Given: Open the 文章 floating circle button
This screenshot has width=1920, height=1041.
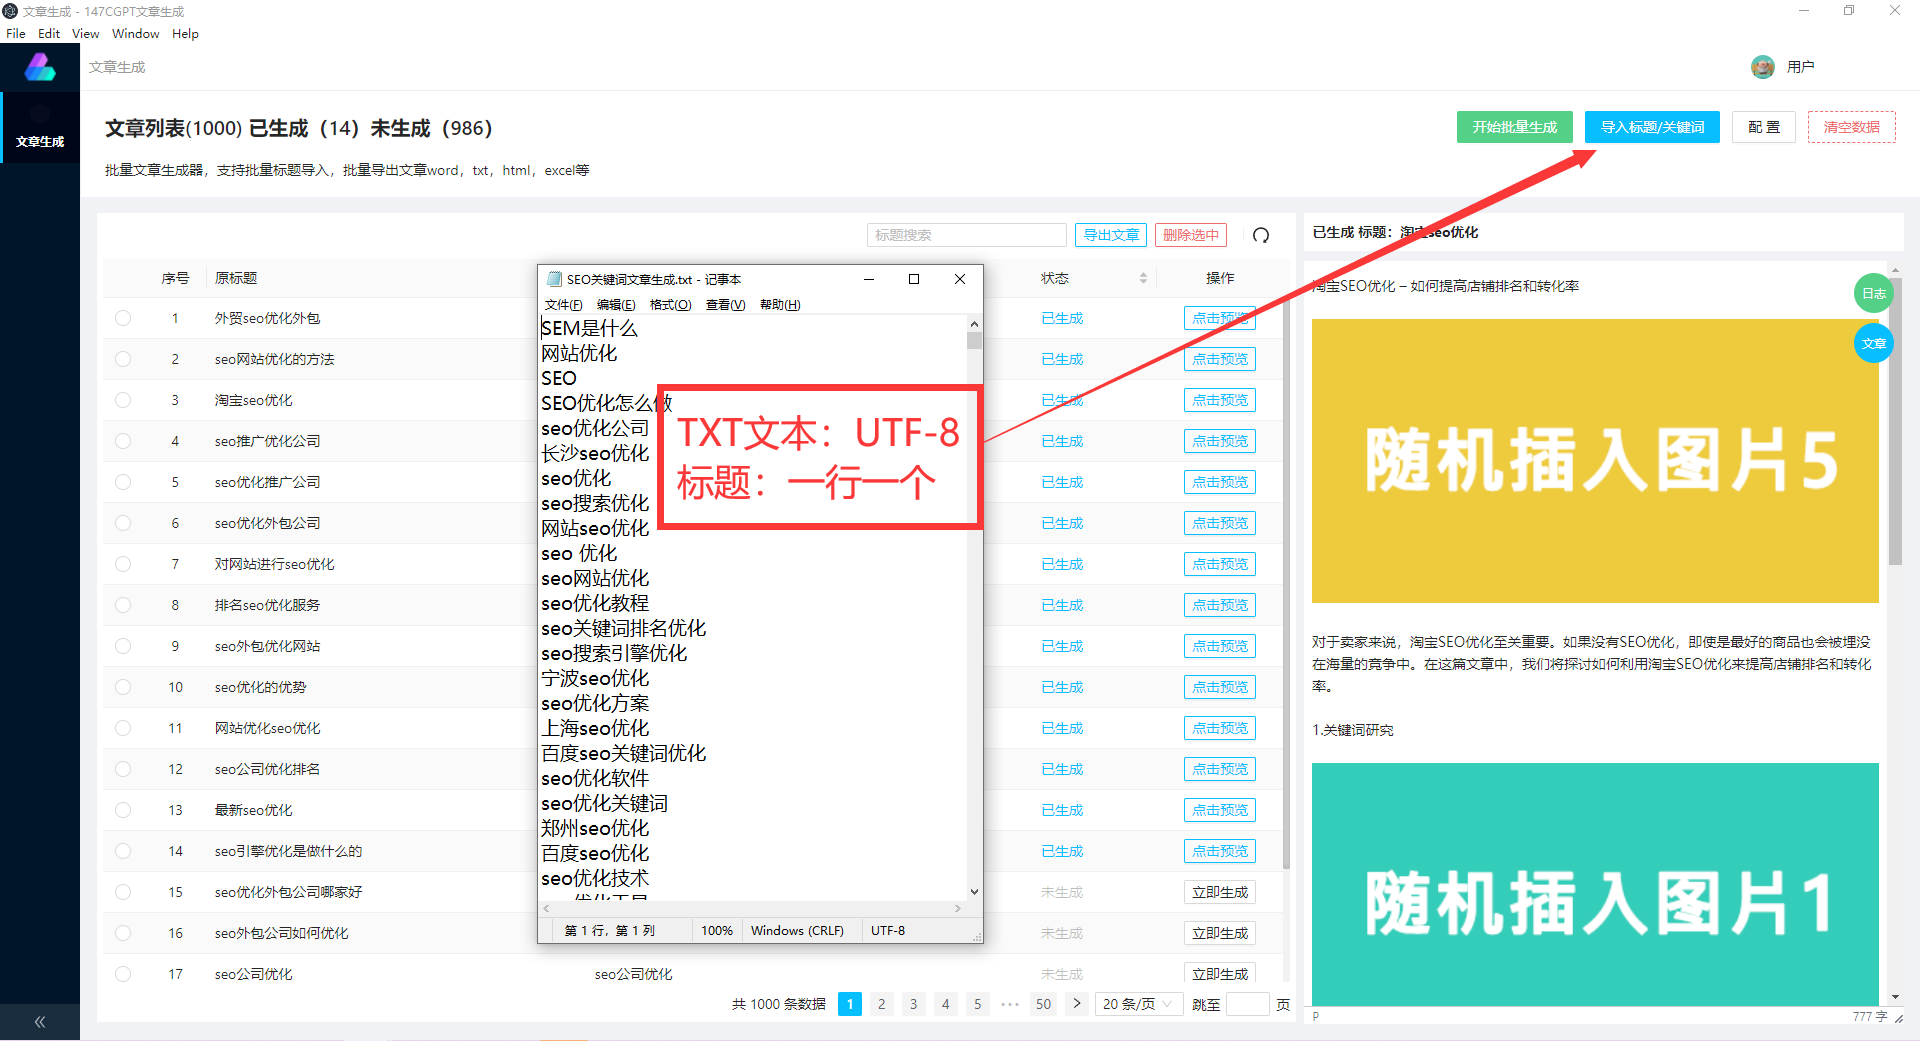Looking at the screenshot, I should coord(1873,343).
